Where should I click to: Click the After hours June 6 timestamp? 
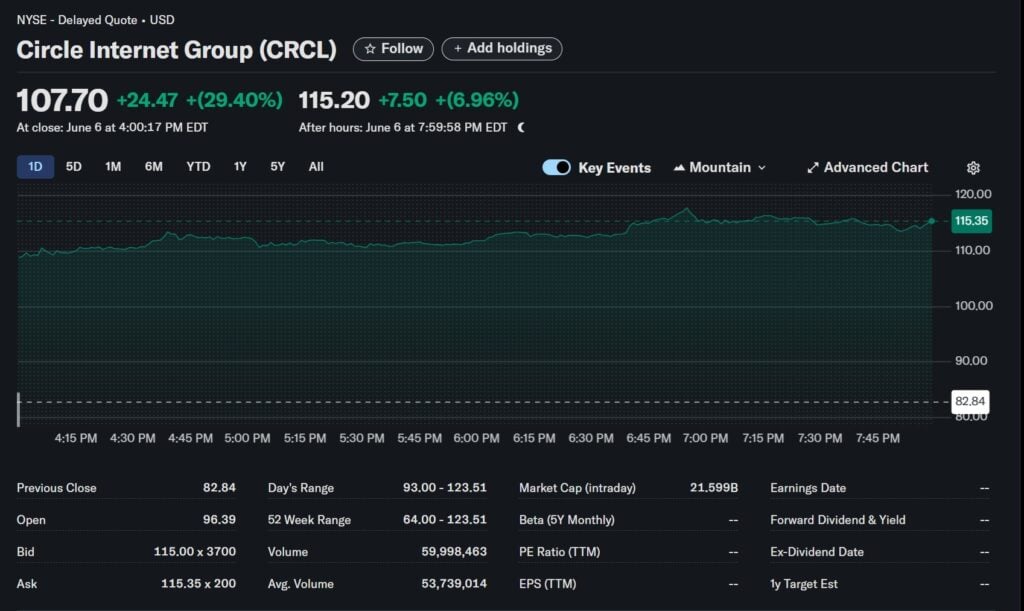(x=403, y=127)
